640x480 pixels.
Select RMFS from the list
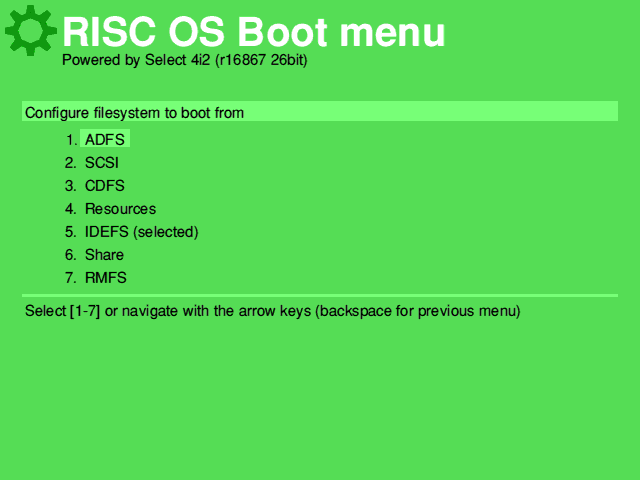coord(105,277)
